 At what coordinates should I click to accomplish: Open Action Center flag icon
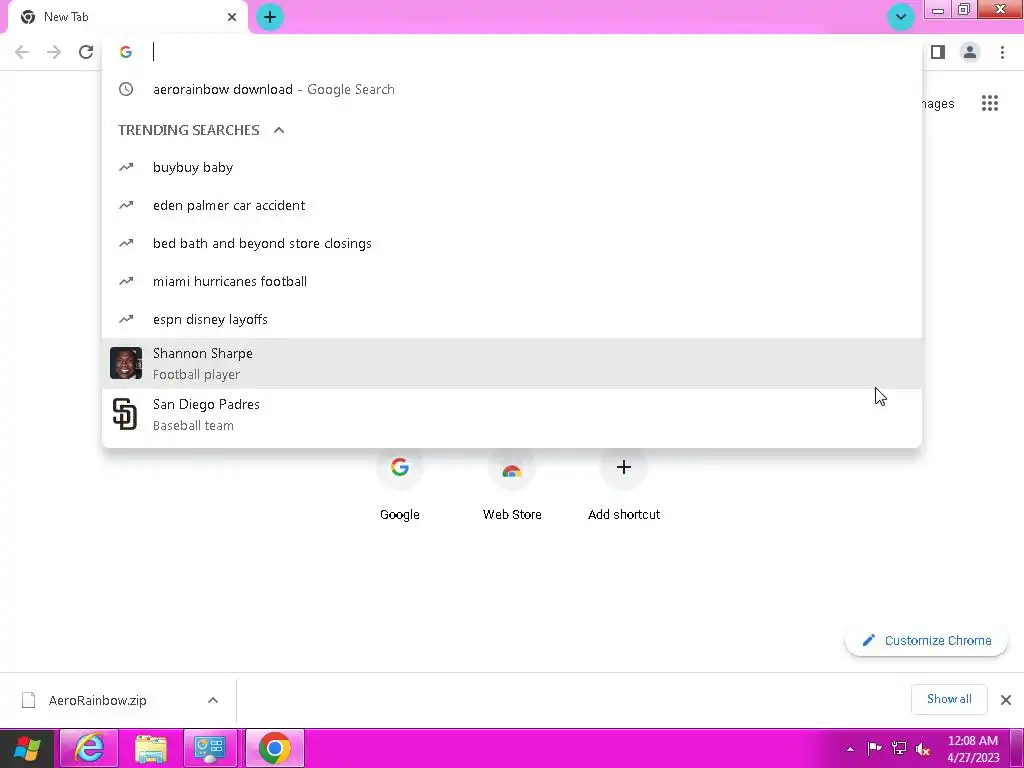click(874, 748)
